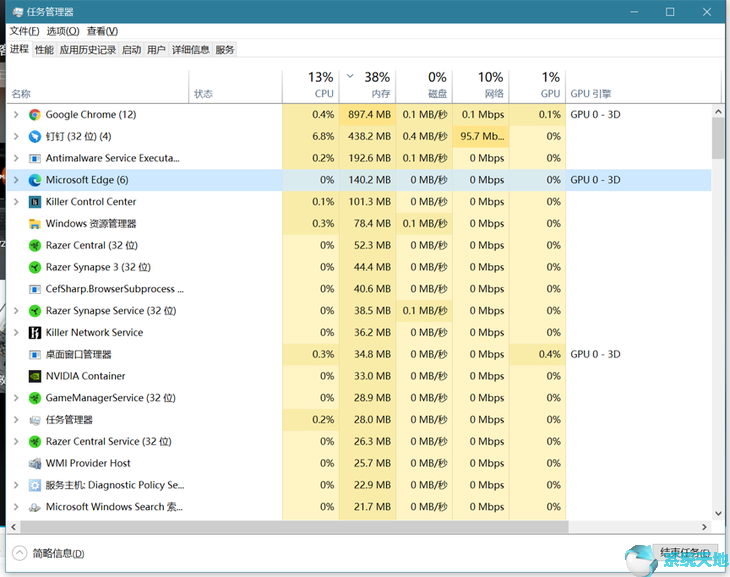
Task: Switch to the 用户 tab
Action: [x=156, y=50]
